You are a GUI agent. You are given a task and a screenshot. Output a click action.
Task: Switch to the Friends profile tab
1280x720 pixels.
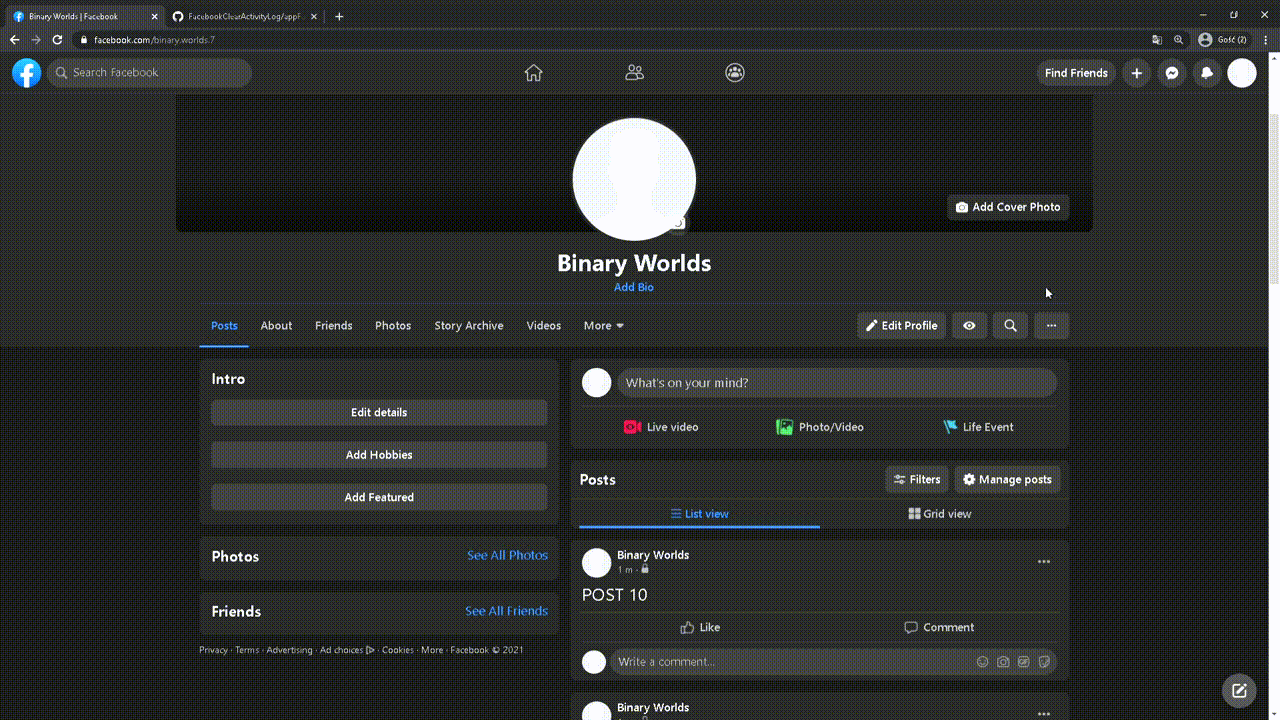(x=333, y=326)
